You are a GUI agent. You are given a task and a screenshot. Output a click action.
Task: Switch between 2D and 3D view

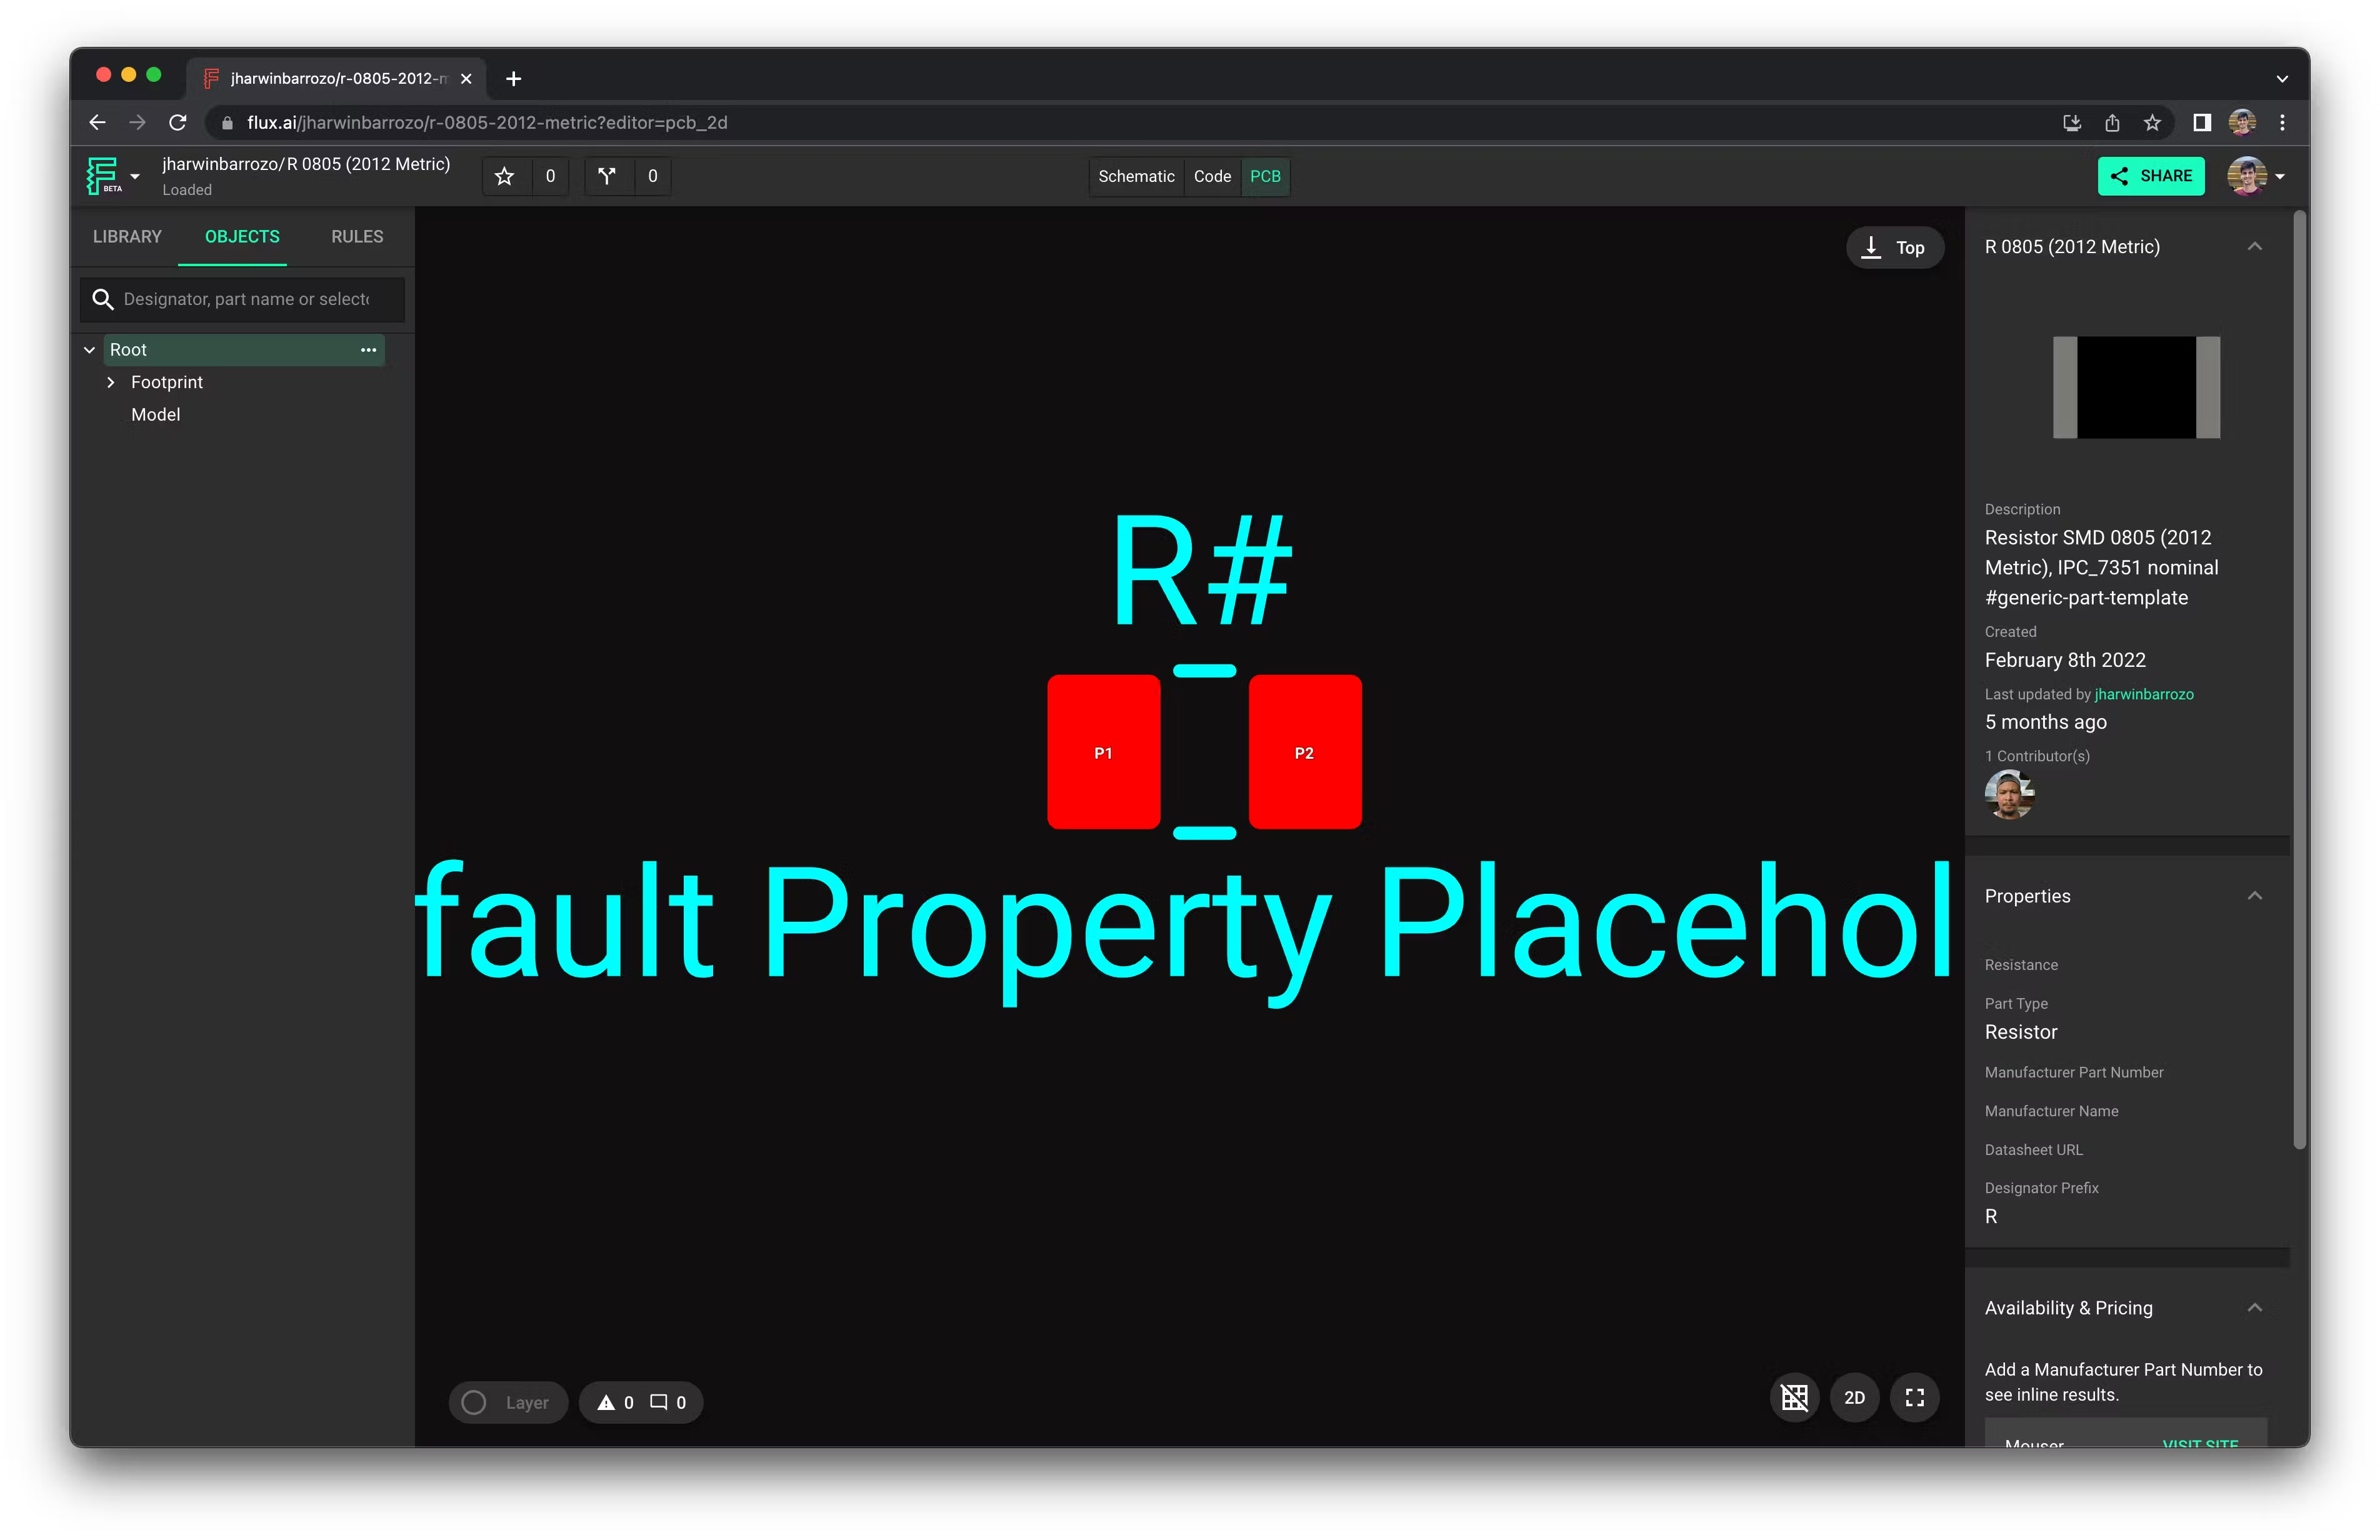(1854, 1397)
